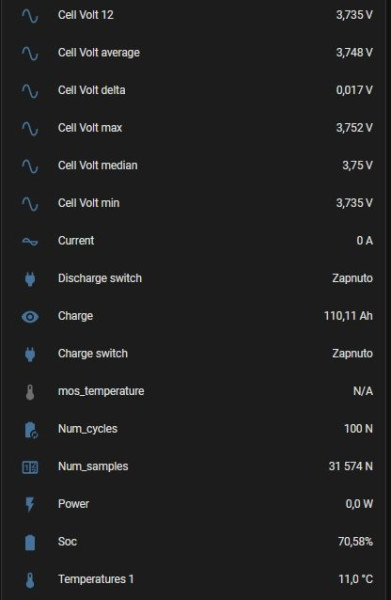Click the plug icon for Charge switch
This screenshot has width=391, height=600.
(30, 354)
